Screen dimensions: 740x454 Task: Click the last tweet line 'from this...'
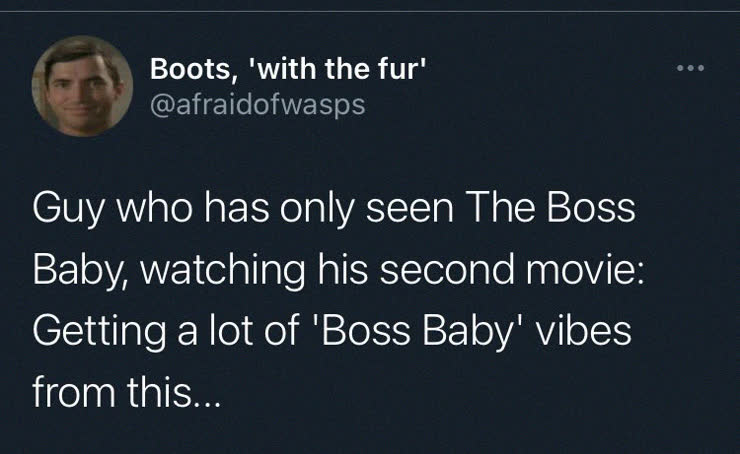pos(126,393)
